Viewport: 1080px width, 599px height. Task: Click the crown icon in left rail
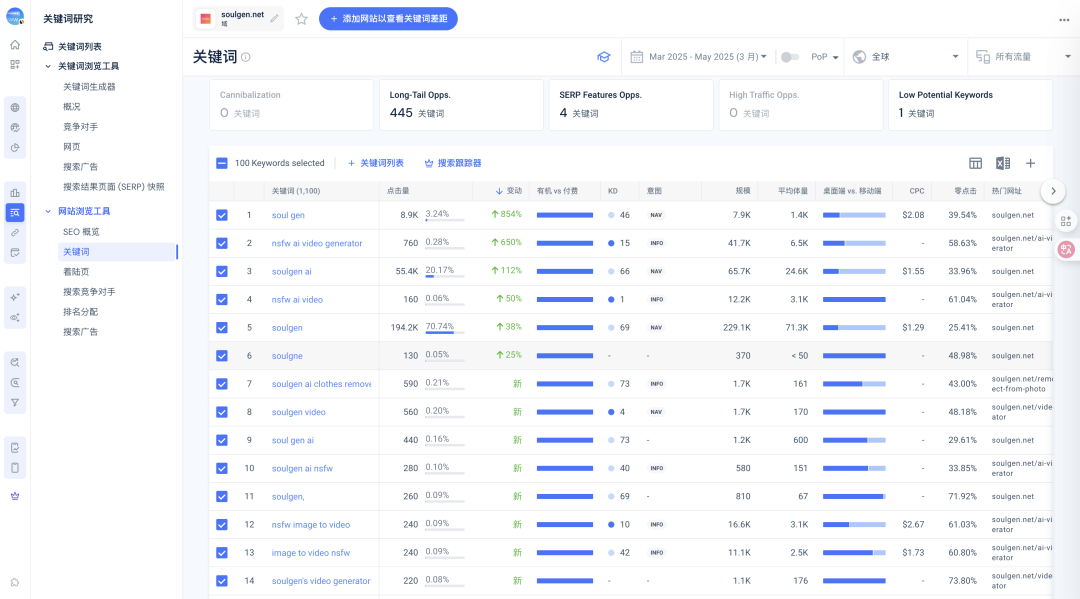[x=14, y=496]
